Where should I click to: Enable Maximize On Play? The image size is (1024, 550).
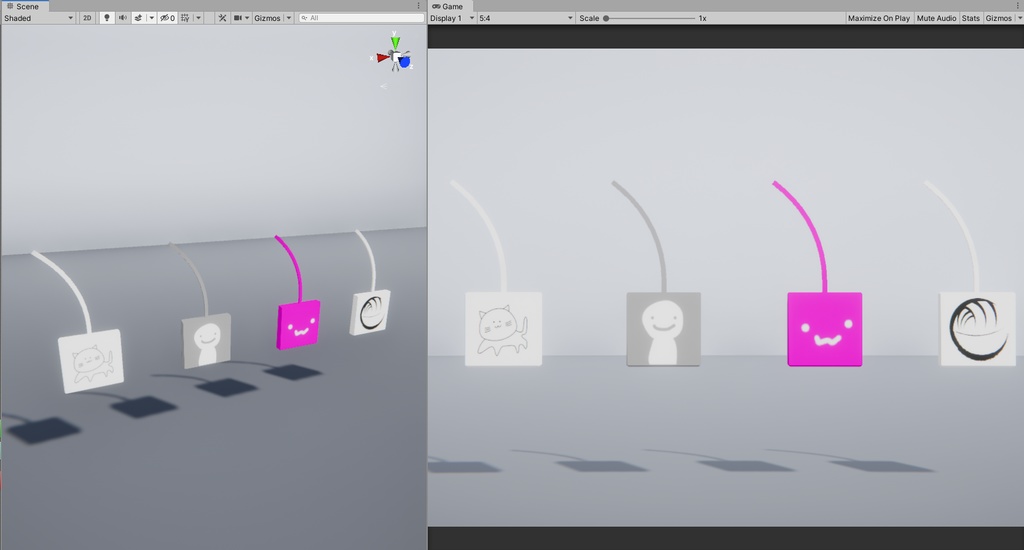tap(878, 18)
